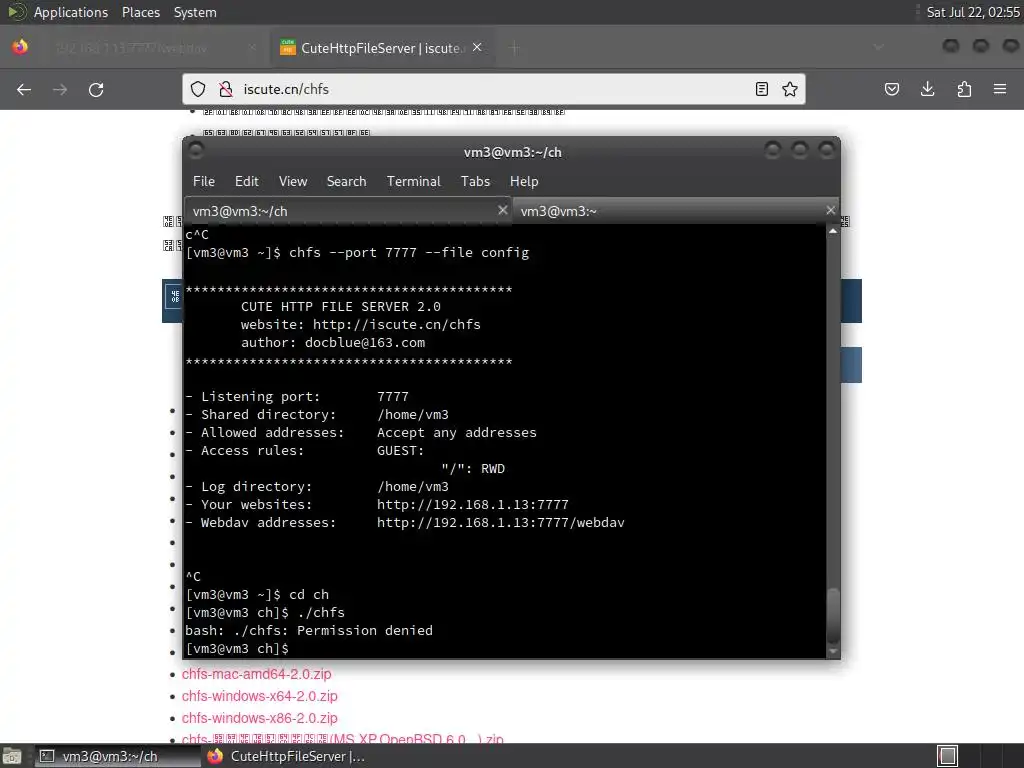Switch to the faded webdav browser tab
Viewport: 1024px width, 768px height.
[153, 48]
